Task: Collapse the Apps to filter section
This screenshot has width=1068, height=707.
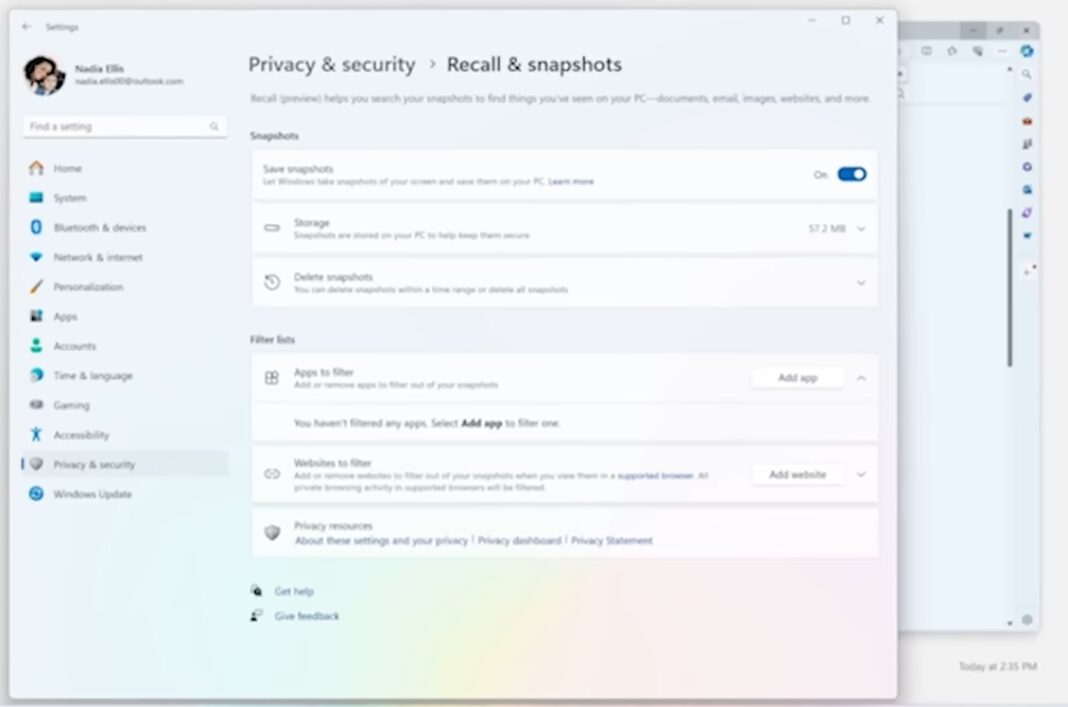Action: coord(860,378)
